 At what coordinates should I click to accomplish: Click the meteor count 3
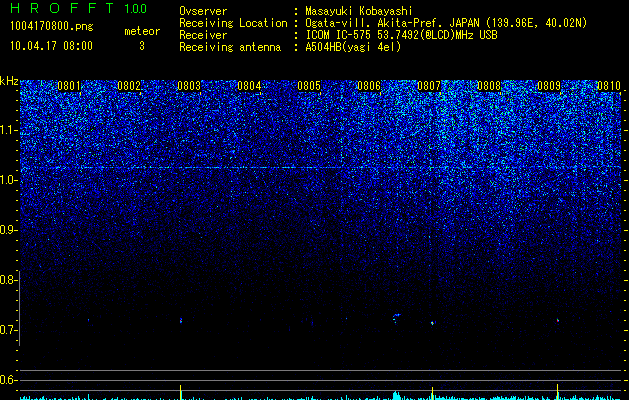(142, 46)
